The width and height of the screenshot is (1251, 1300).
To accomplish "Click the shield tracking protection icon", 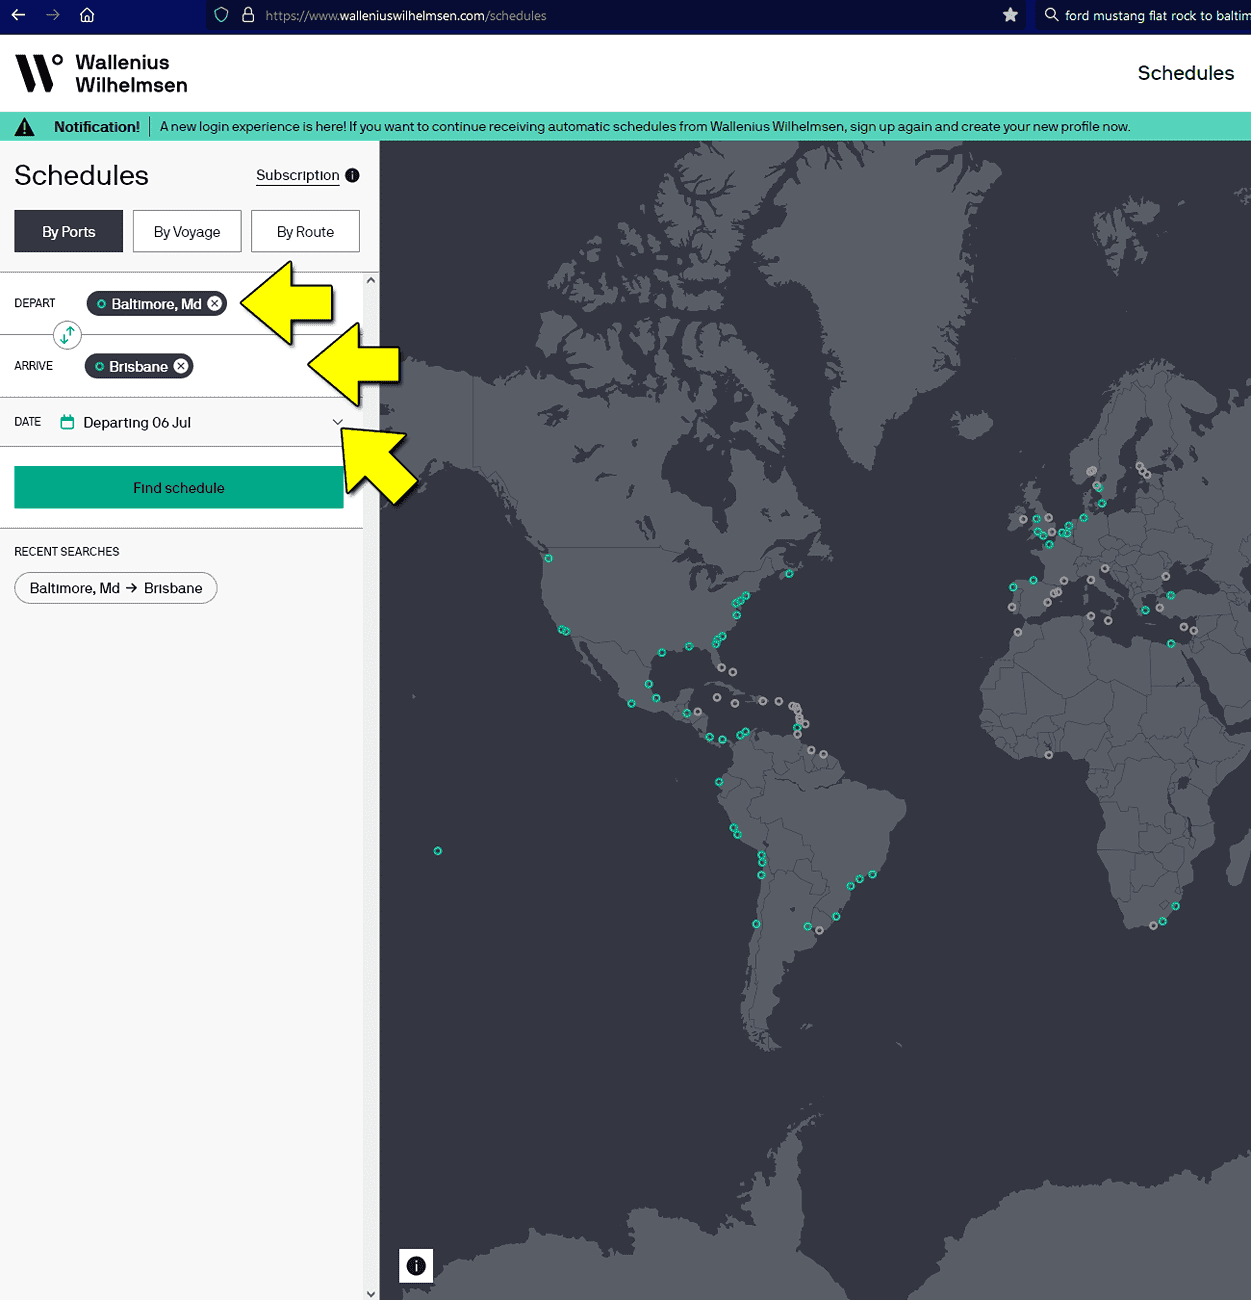I will click(222, 15).
